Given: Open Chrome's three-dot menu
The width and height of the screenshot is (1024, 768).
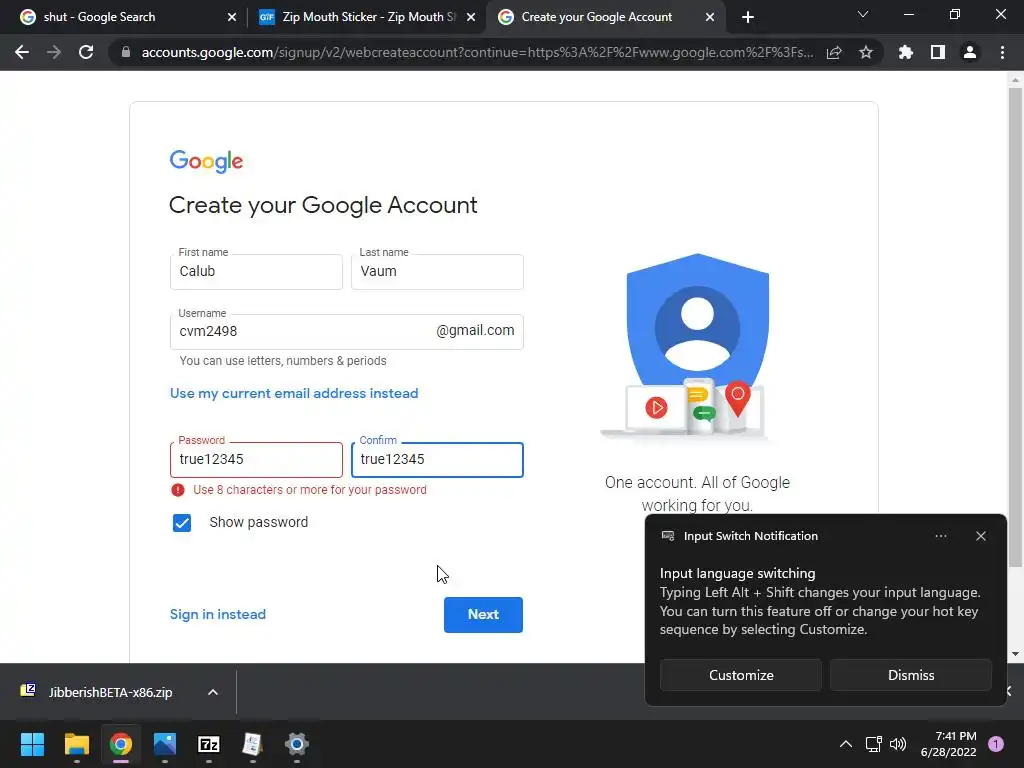Looking at the screenshot, I should [1002, 52].
